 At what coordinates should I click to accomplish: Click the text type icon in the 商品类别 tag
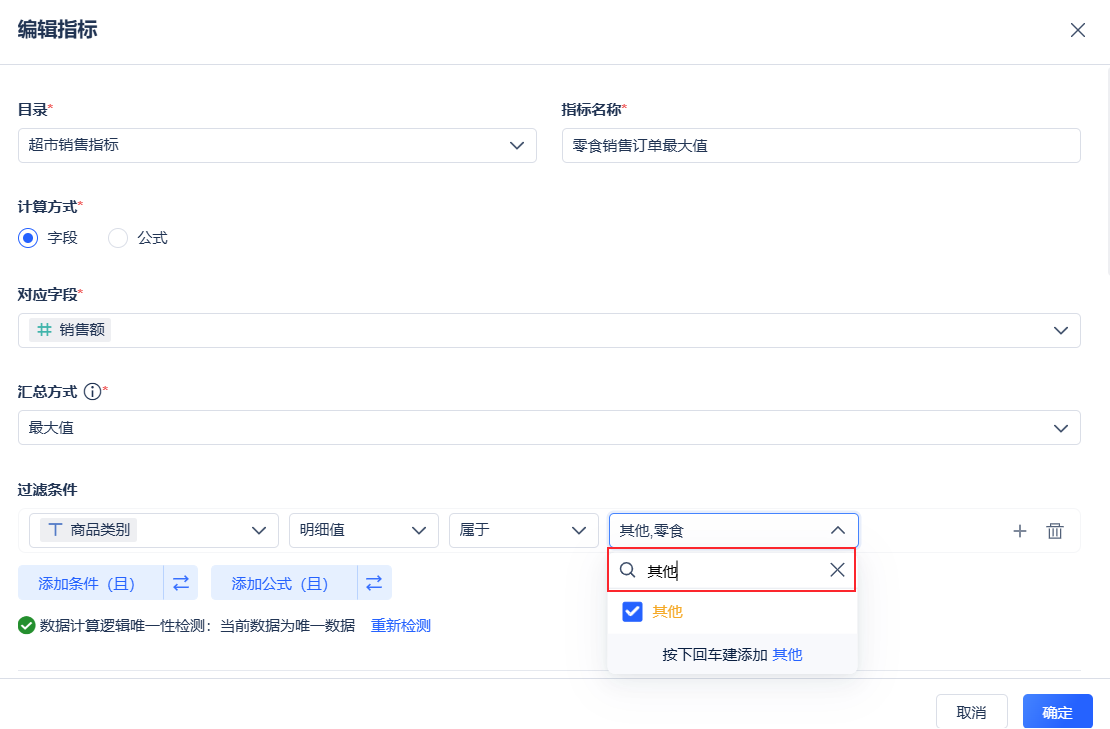click(x=55, y=529)
